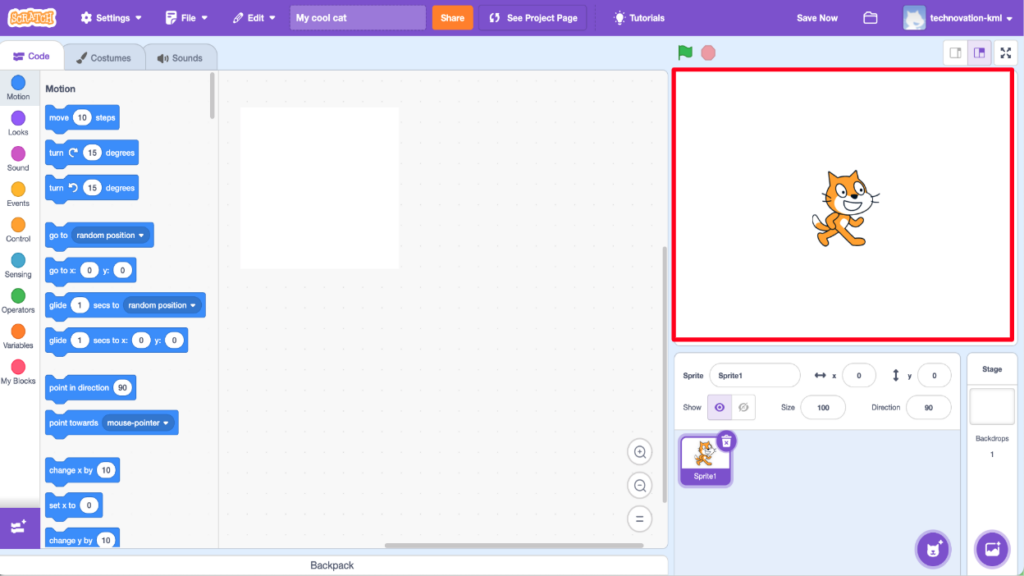Image resolution: width=1024 pixels, height=576 pixels.
Task: Expand glide block random position dropdown
Action: (162, 305)
